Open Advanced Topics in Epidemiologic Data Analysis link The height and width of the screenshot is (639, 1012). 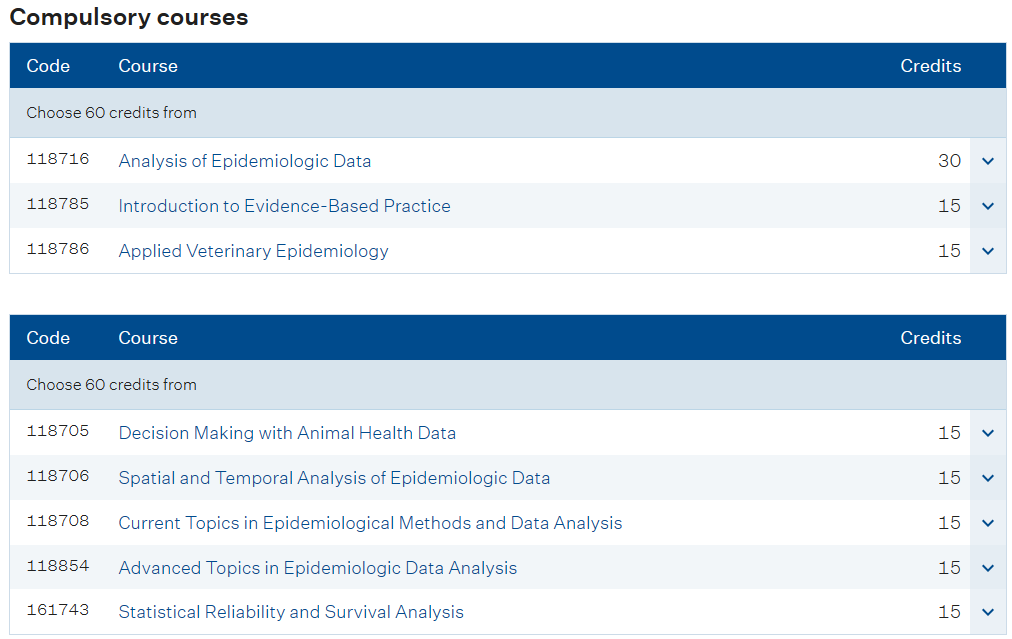pos(318,568)
